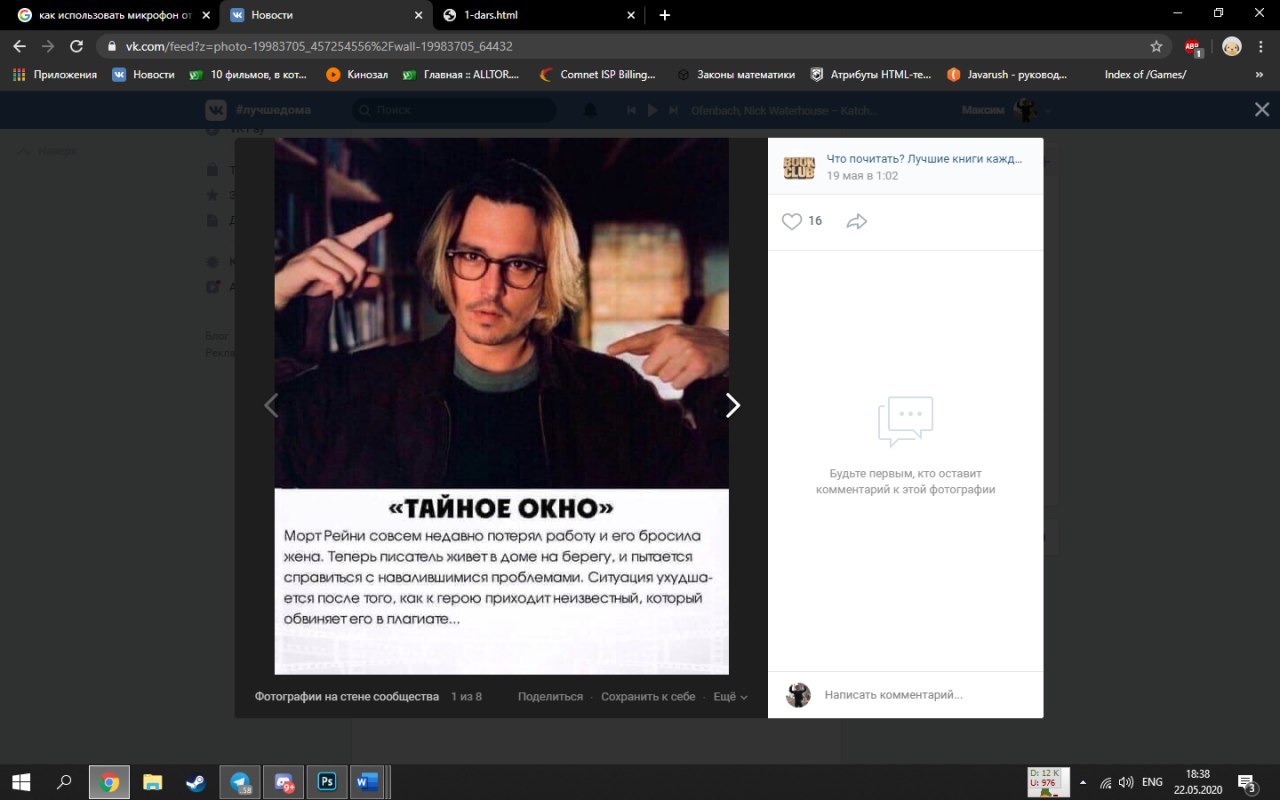Open the ABP ad blocker extension
The width and height of the screenshot is (1280, 800).
(x=1193, y=46)
